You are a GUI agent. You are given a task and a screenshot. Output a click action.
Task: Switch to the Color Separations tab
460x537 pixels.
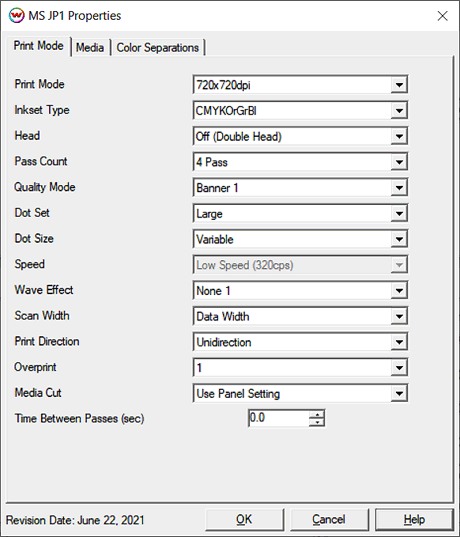click(158, 47)
